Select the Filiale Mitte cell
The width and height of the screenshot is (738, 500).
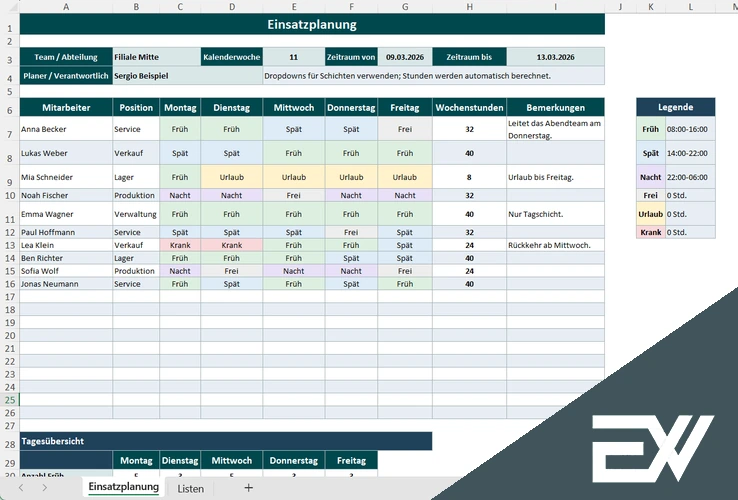point(157,57)
